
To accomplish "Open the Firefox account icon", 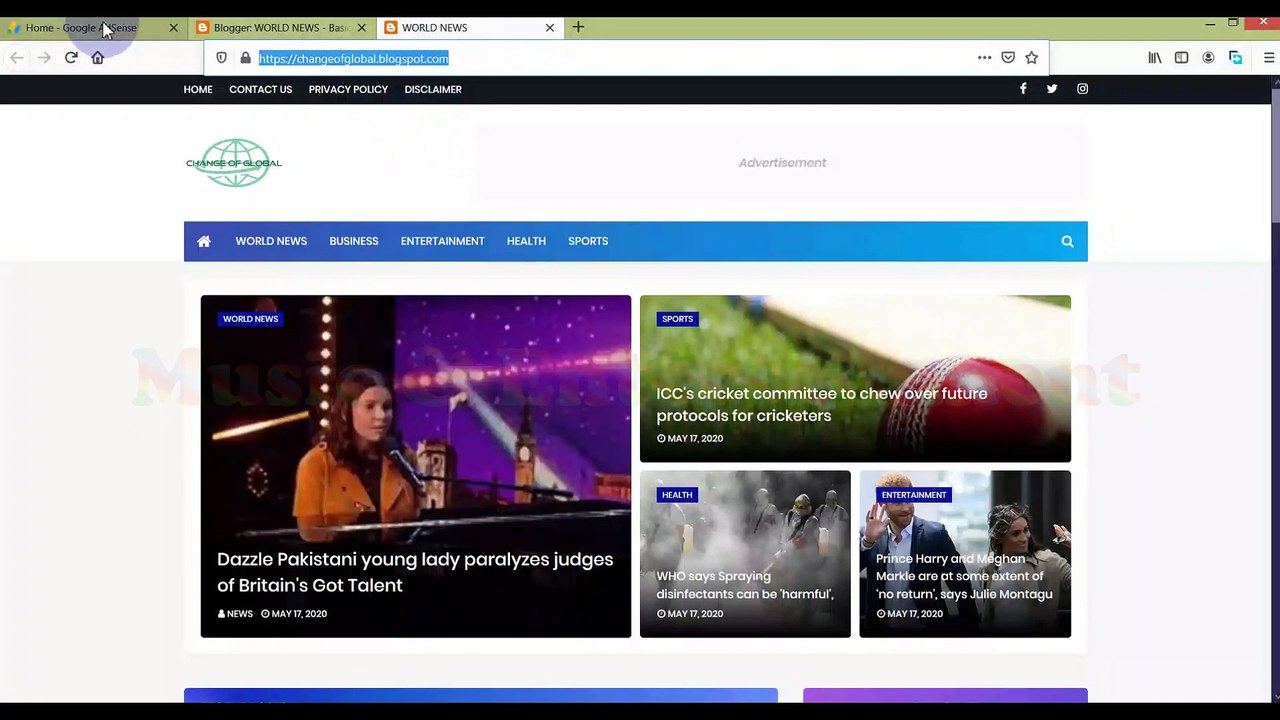I will (x=1208, y=58).
